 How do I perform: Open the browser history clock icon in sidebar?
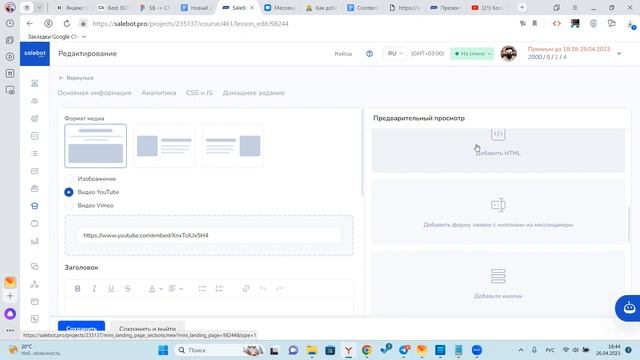tap(10, 24)
